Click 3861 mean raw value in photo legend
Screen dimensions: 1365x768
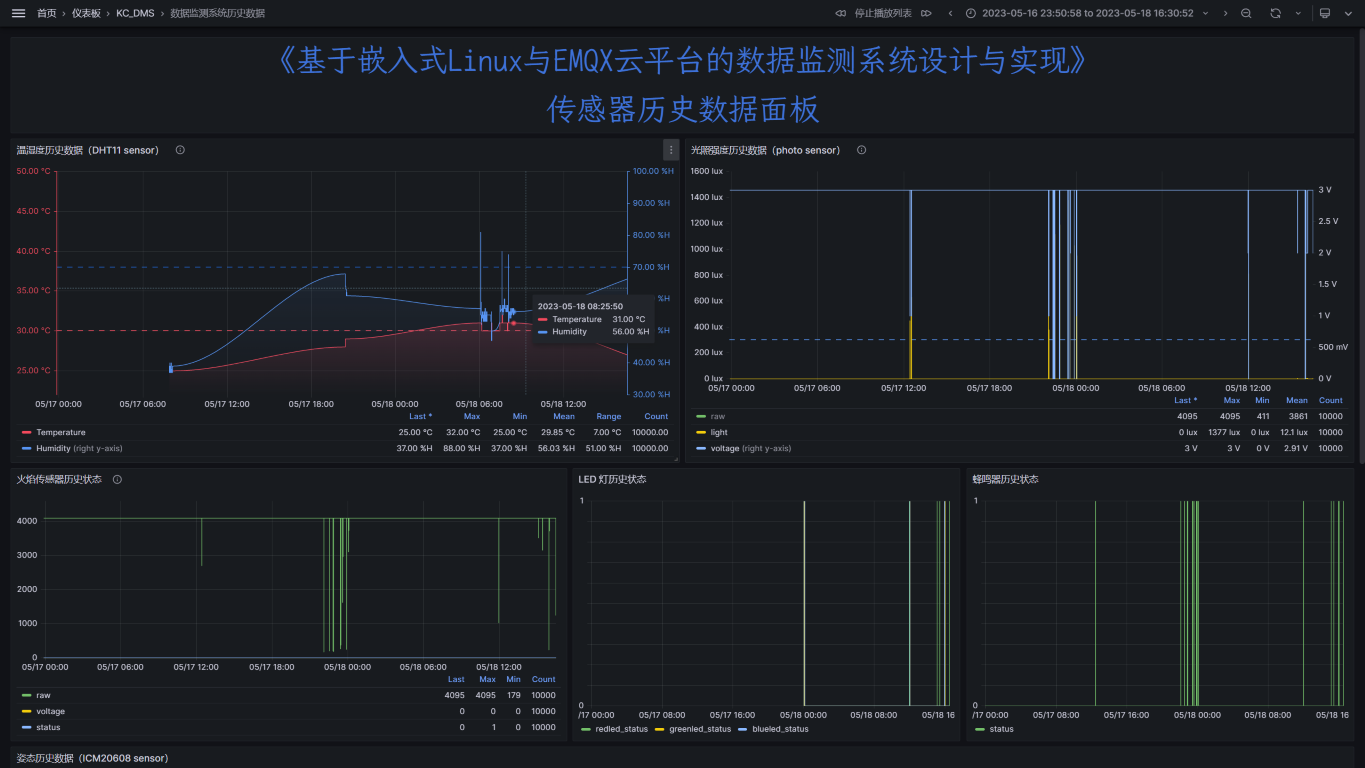pyautogui.click(x=1298, y=416)
